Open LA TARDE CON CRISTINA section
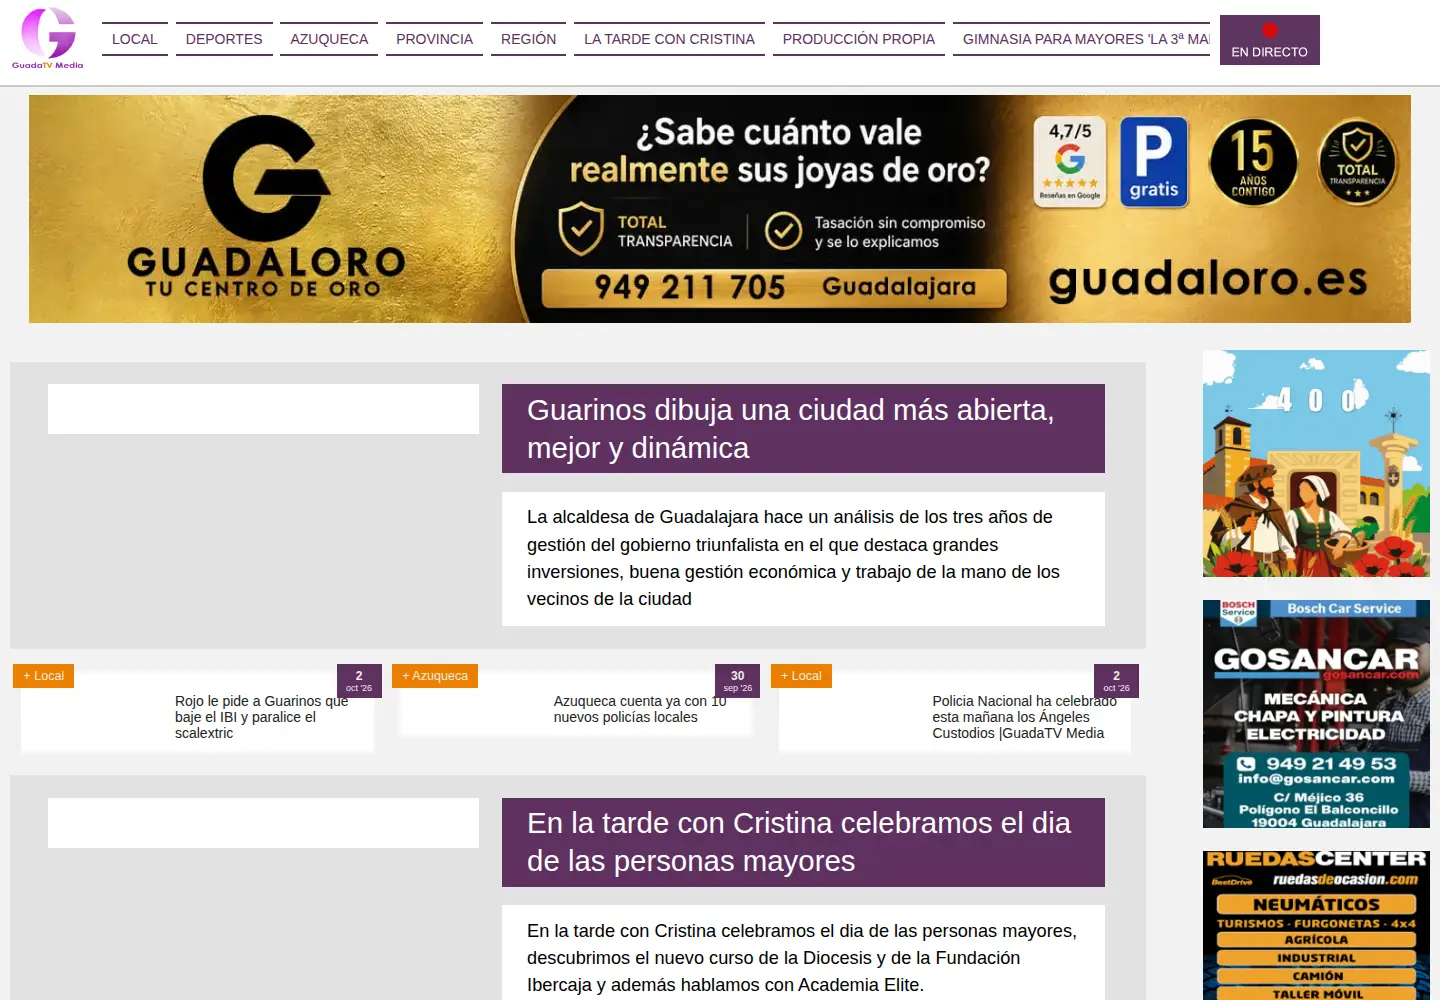Screen dimensions: 1440x1000 669,39
